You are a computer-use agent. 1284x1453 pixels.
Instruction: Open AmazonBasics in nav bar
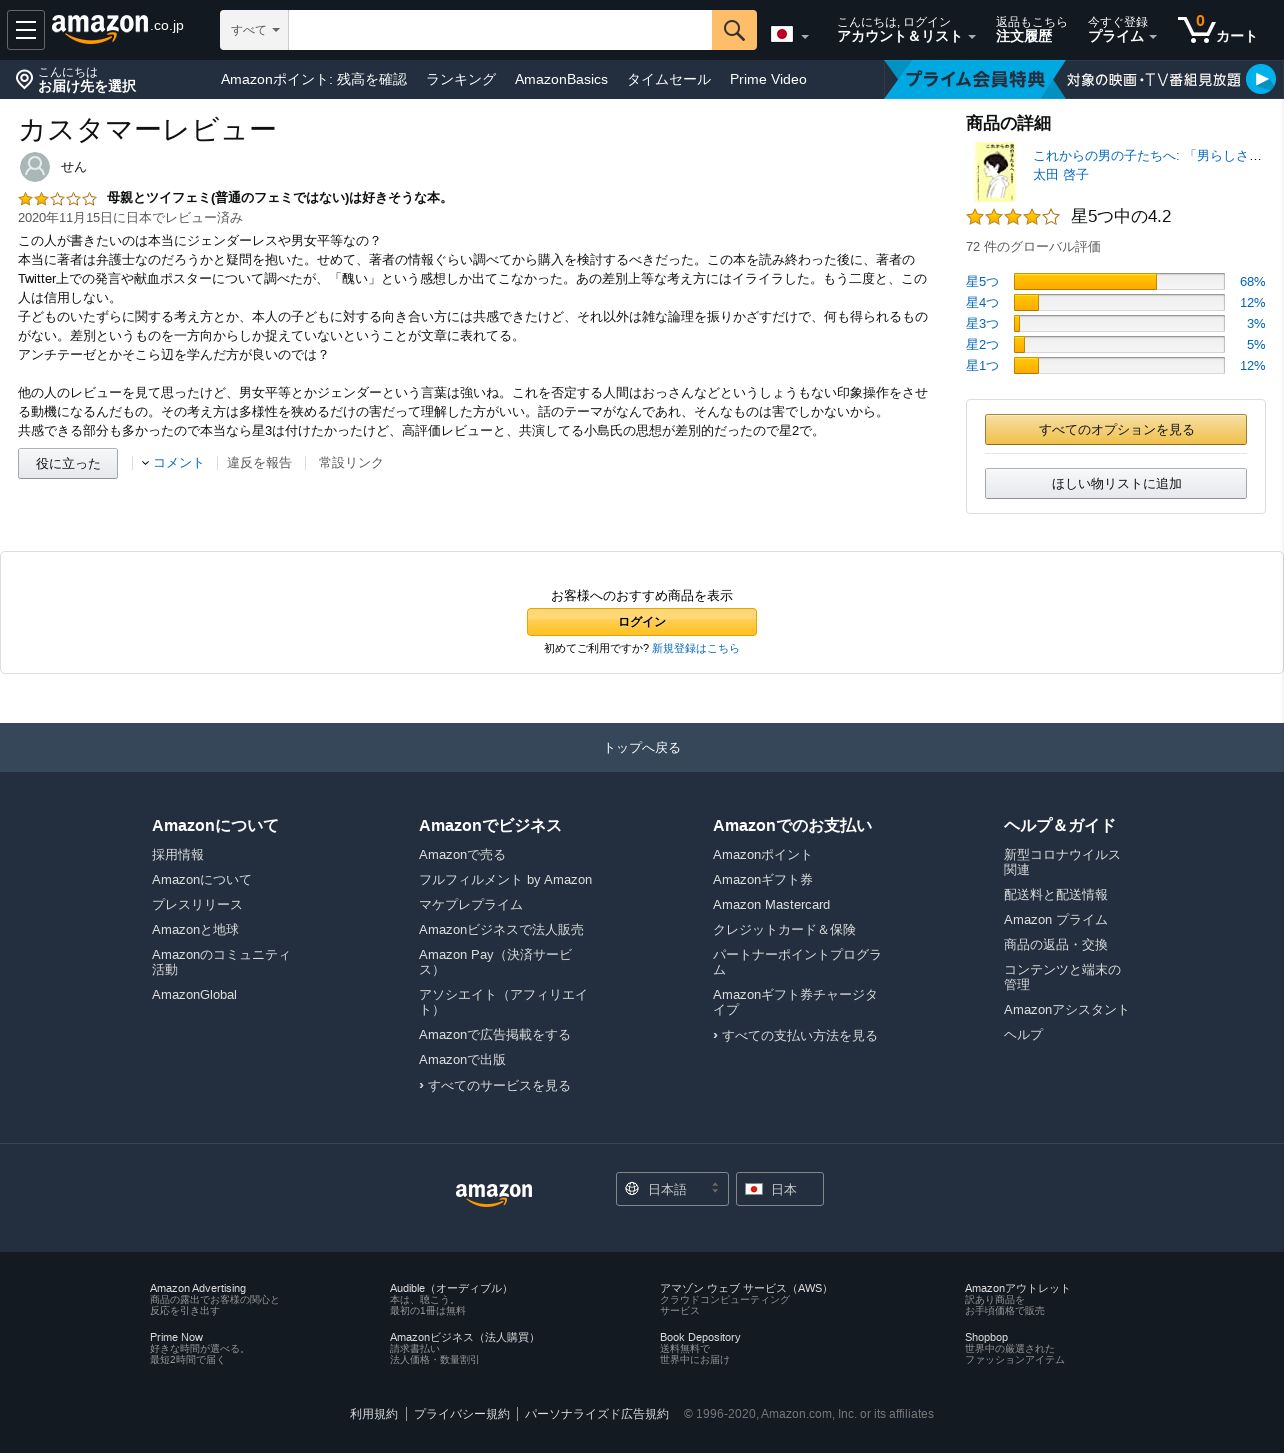pos(561,79)
